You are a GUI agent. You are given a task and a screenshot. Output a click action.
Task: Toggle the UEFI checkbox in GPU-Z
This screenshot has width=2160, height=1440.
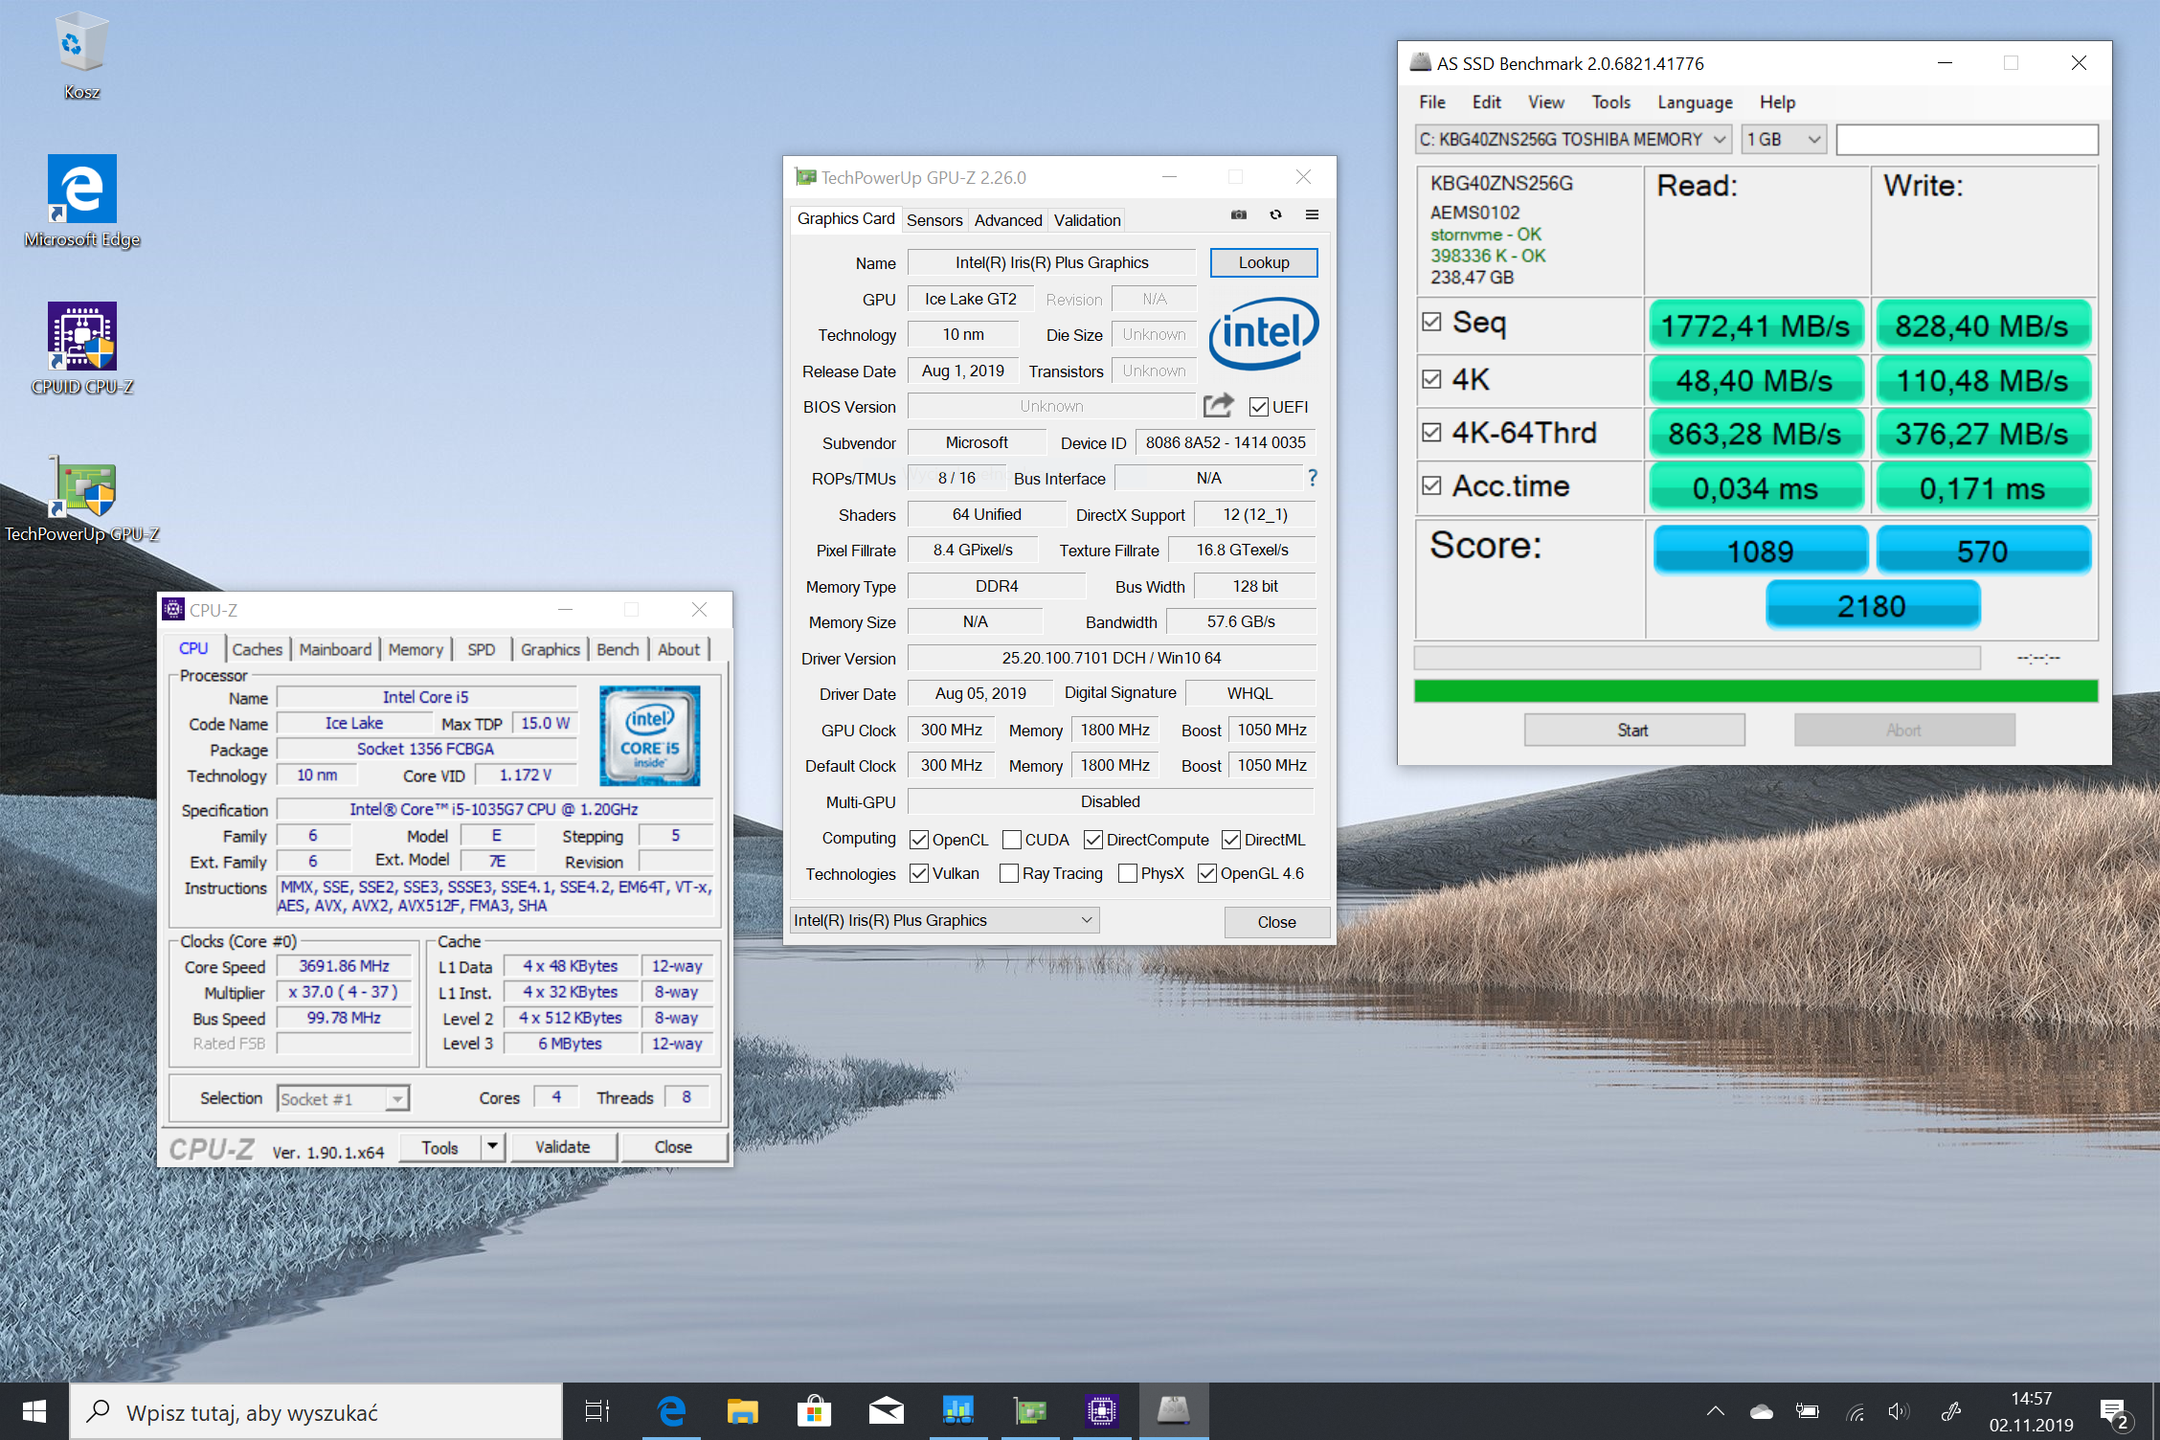click(1259, 407)
